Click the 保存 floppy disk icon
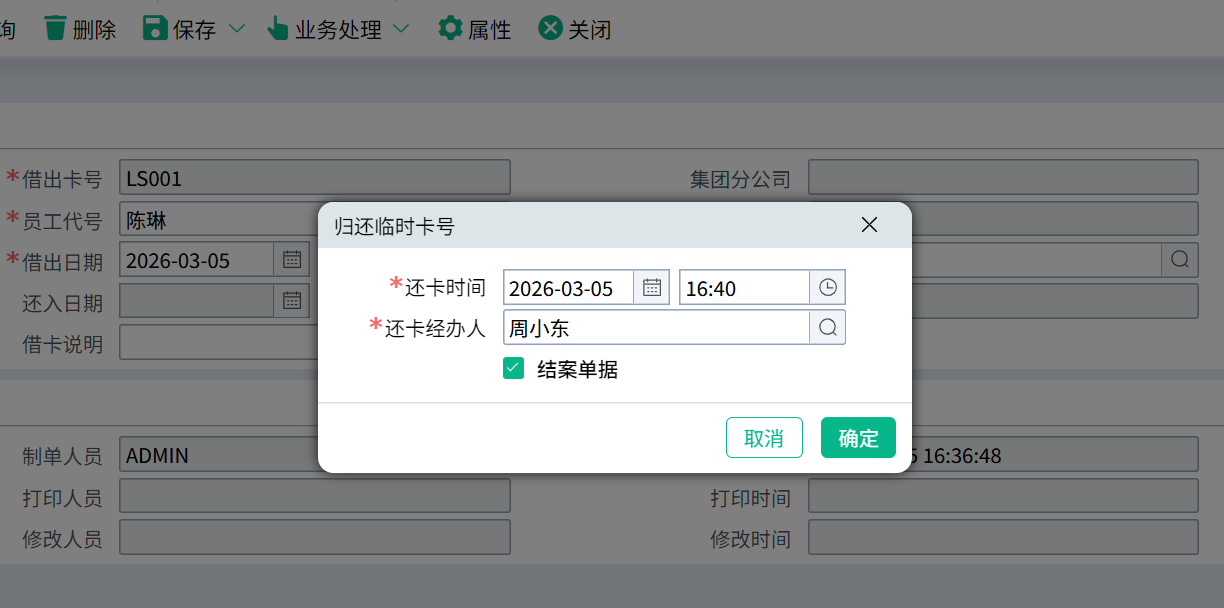This screenshot has height=608, width=1224. pyautogui.click(x=155, y=28)
